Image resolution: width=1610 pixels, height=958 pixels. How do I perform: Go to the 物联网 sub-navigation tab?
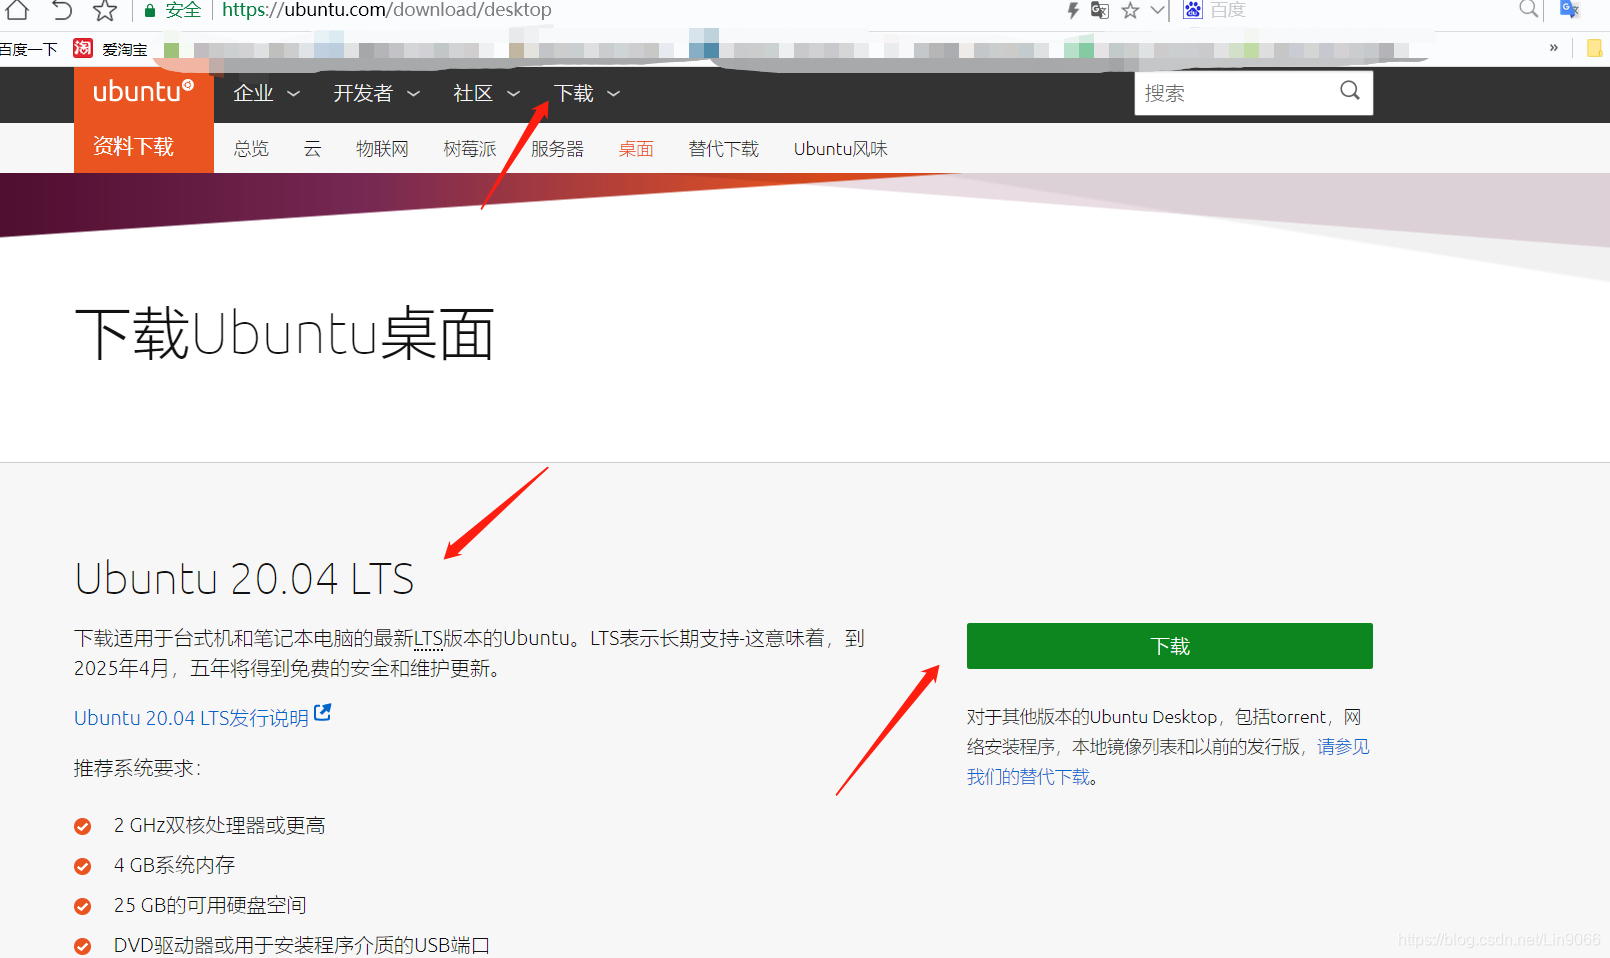pos(382,149)
